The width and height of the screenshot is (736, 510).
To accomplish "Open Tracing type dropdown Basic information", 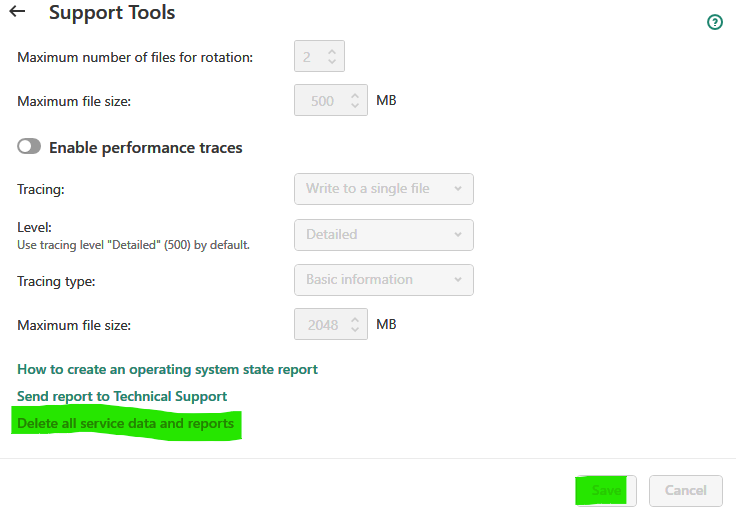I will pos(383,280).
